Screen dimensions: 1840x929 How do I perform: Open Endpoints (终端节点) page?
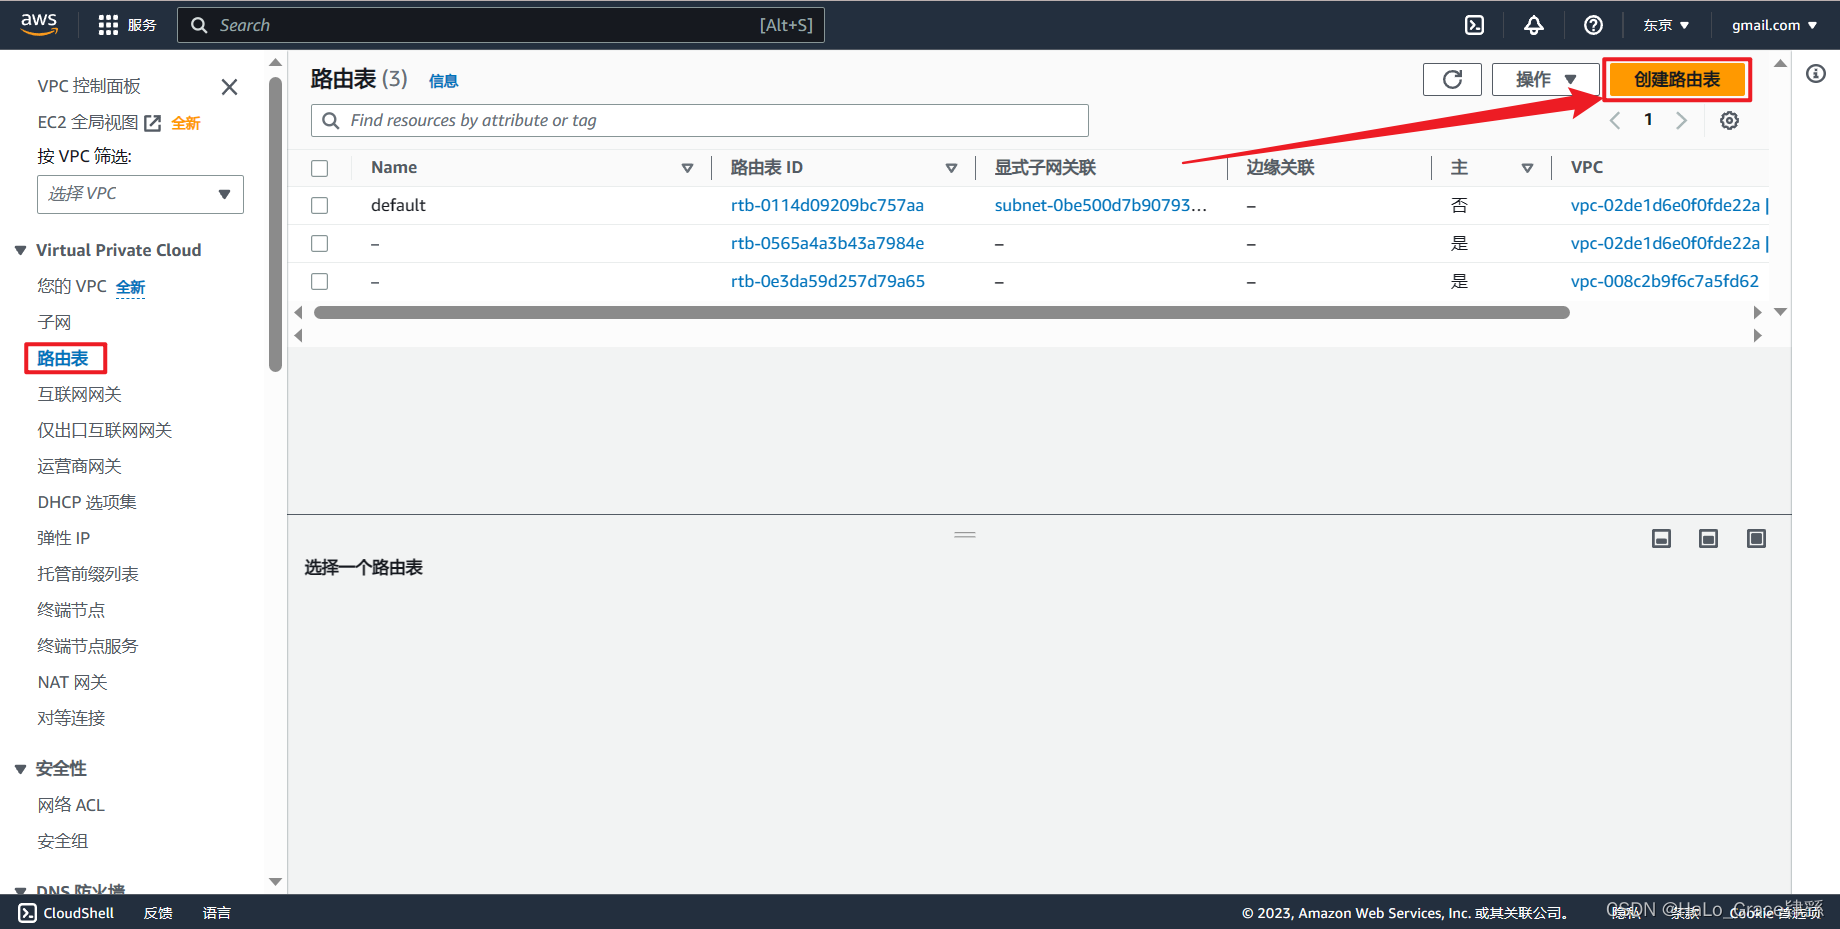(71, 610)
